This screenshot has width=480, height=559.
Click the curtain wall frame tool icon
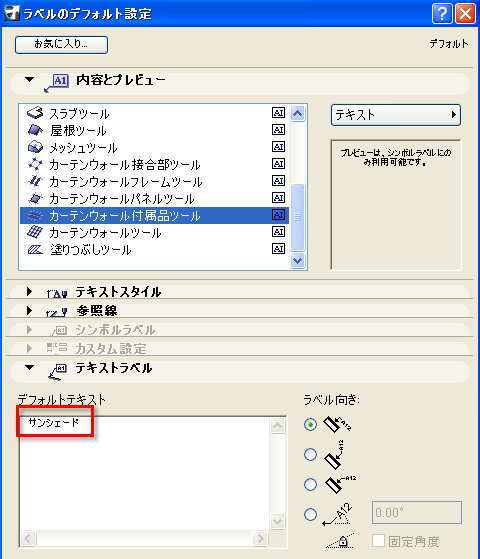(35, 181)
